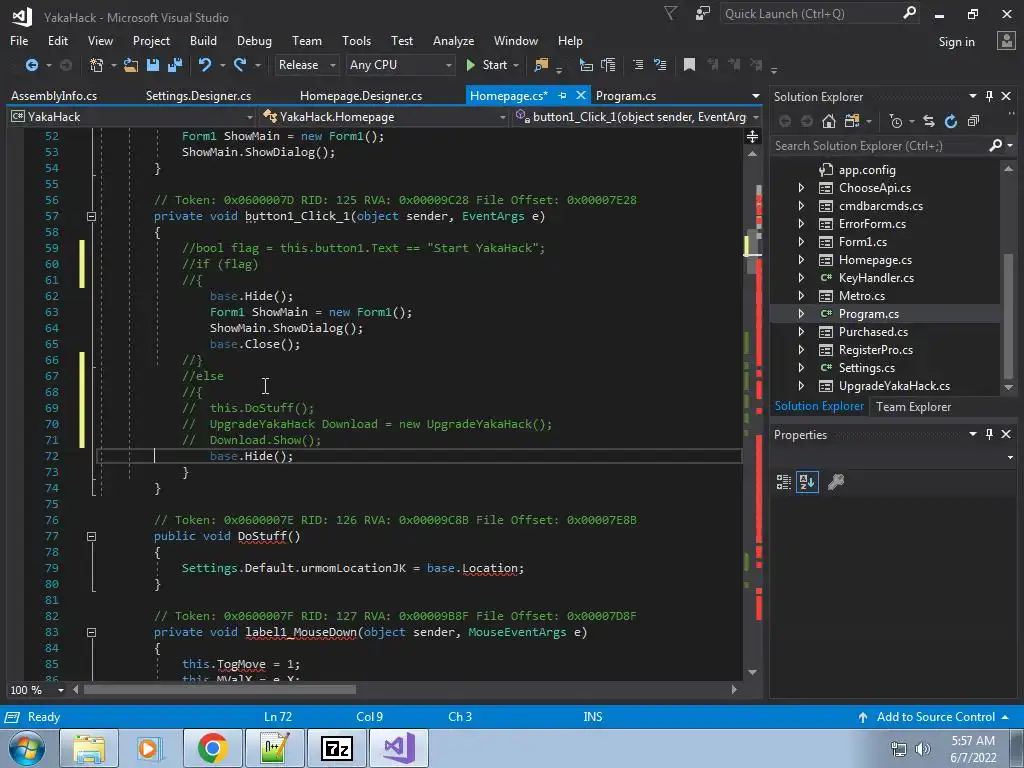Click Sync with Active Document icon
This screenshot has width=1024, height=768.
tap(929, 121)
